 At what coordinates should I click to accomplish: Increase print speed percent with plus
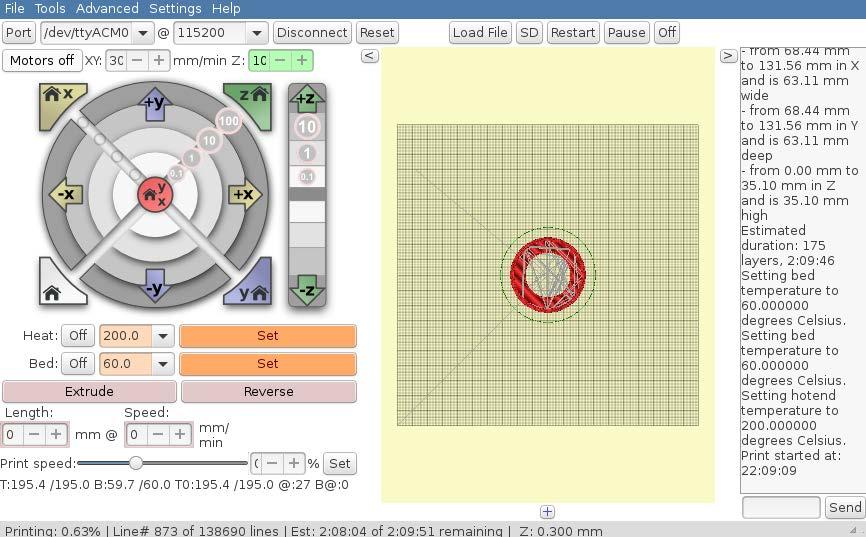tap(294, 464)
